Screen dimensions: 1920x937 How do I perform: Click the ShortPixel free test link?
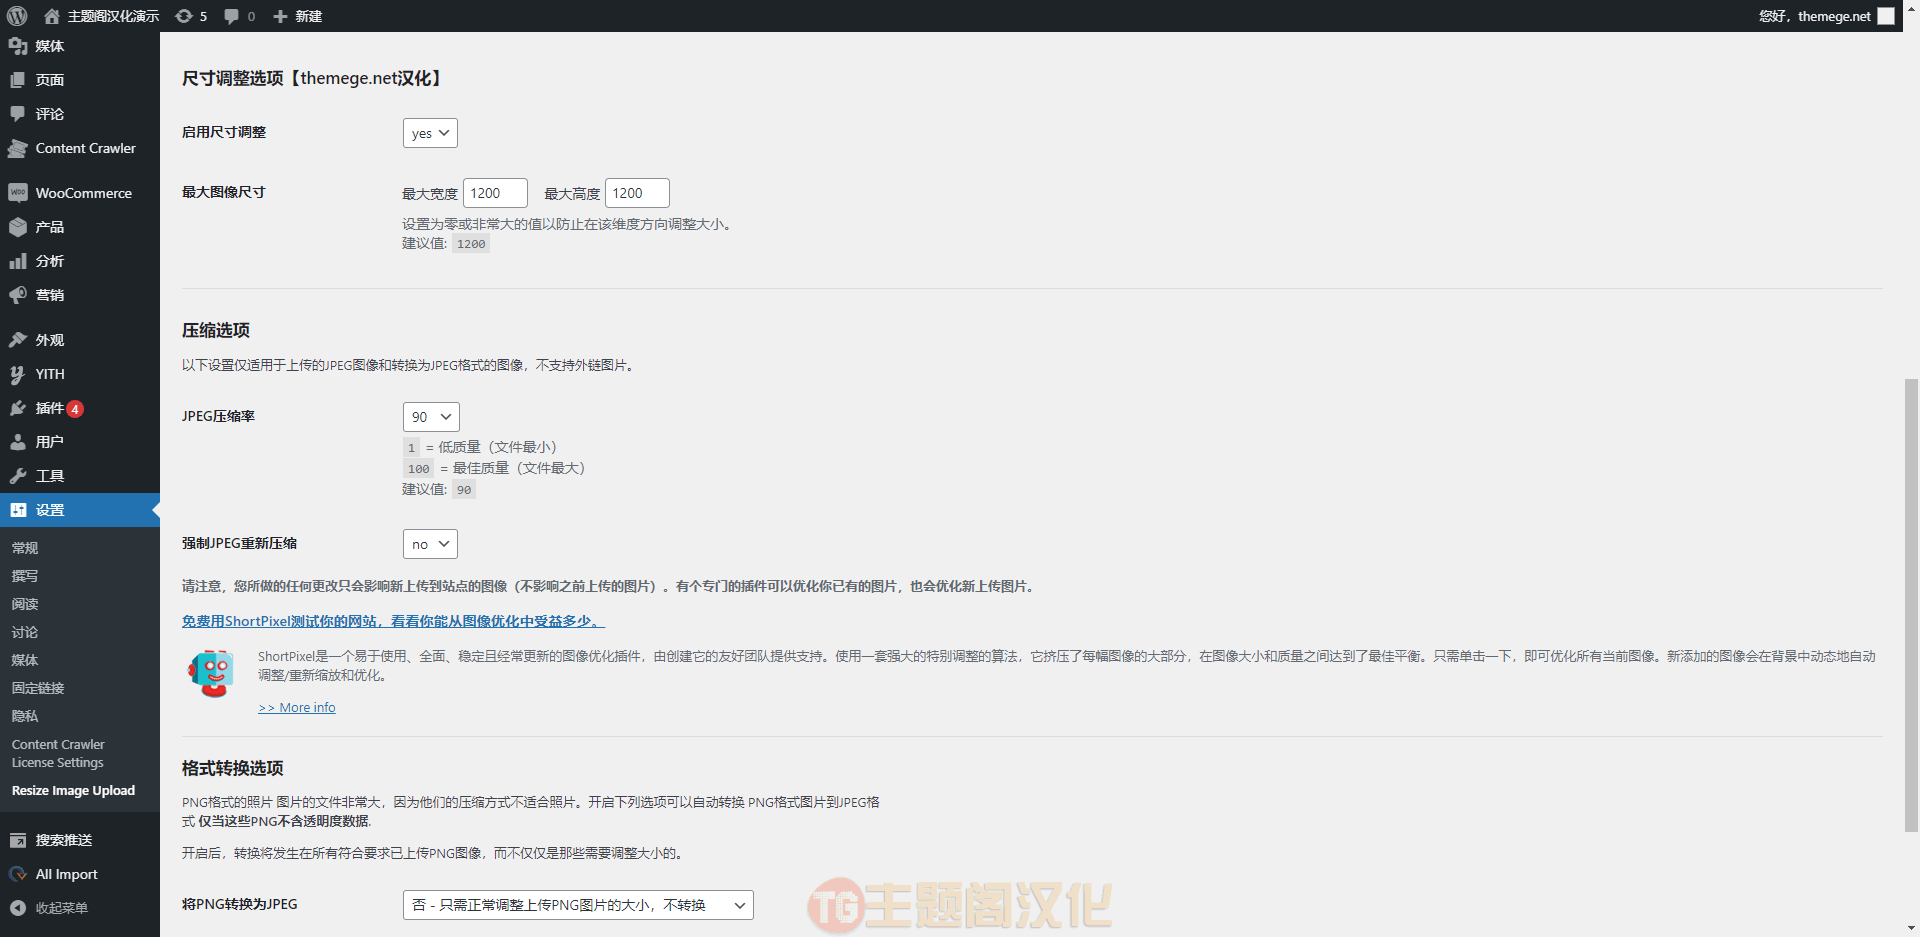point(393,621)
